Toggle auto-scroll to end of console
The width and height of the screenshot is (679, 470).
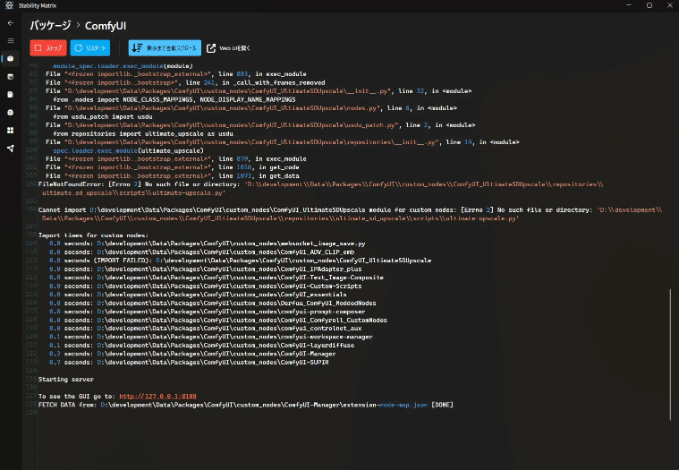pyautogui.click(x=165, y=48)
